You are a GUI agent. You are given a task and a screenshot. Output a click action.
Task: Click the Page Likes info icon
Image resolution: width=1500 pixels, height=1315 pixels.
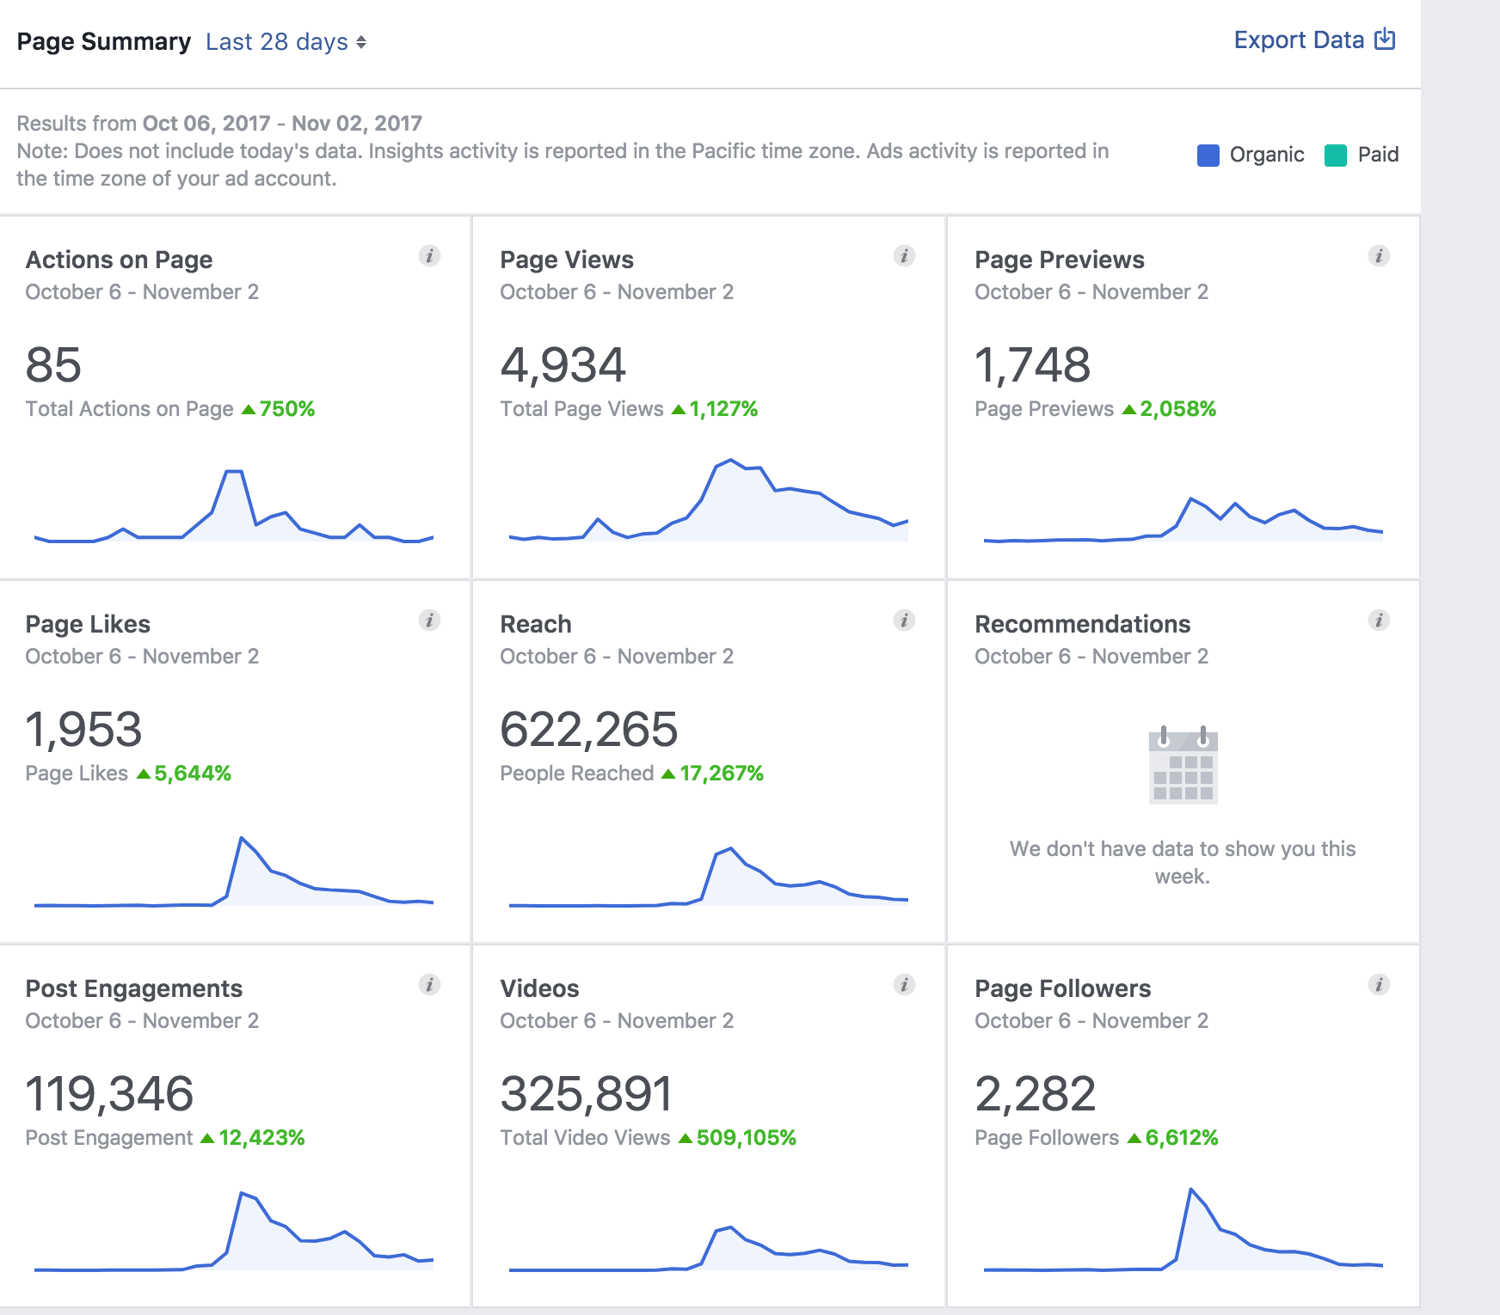point(430,620)
